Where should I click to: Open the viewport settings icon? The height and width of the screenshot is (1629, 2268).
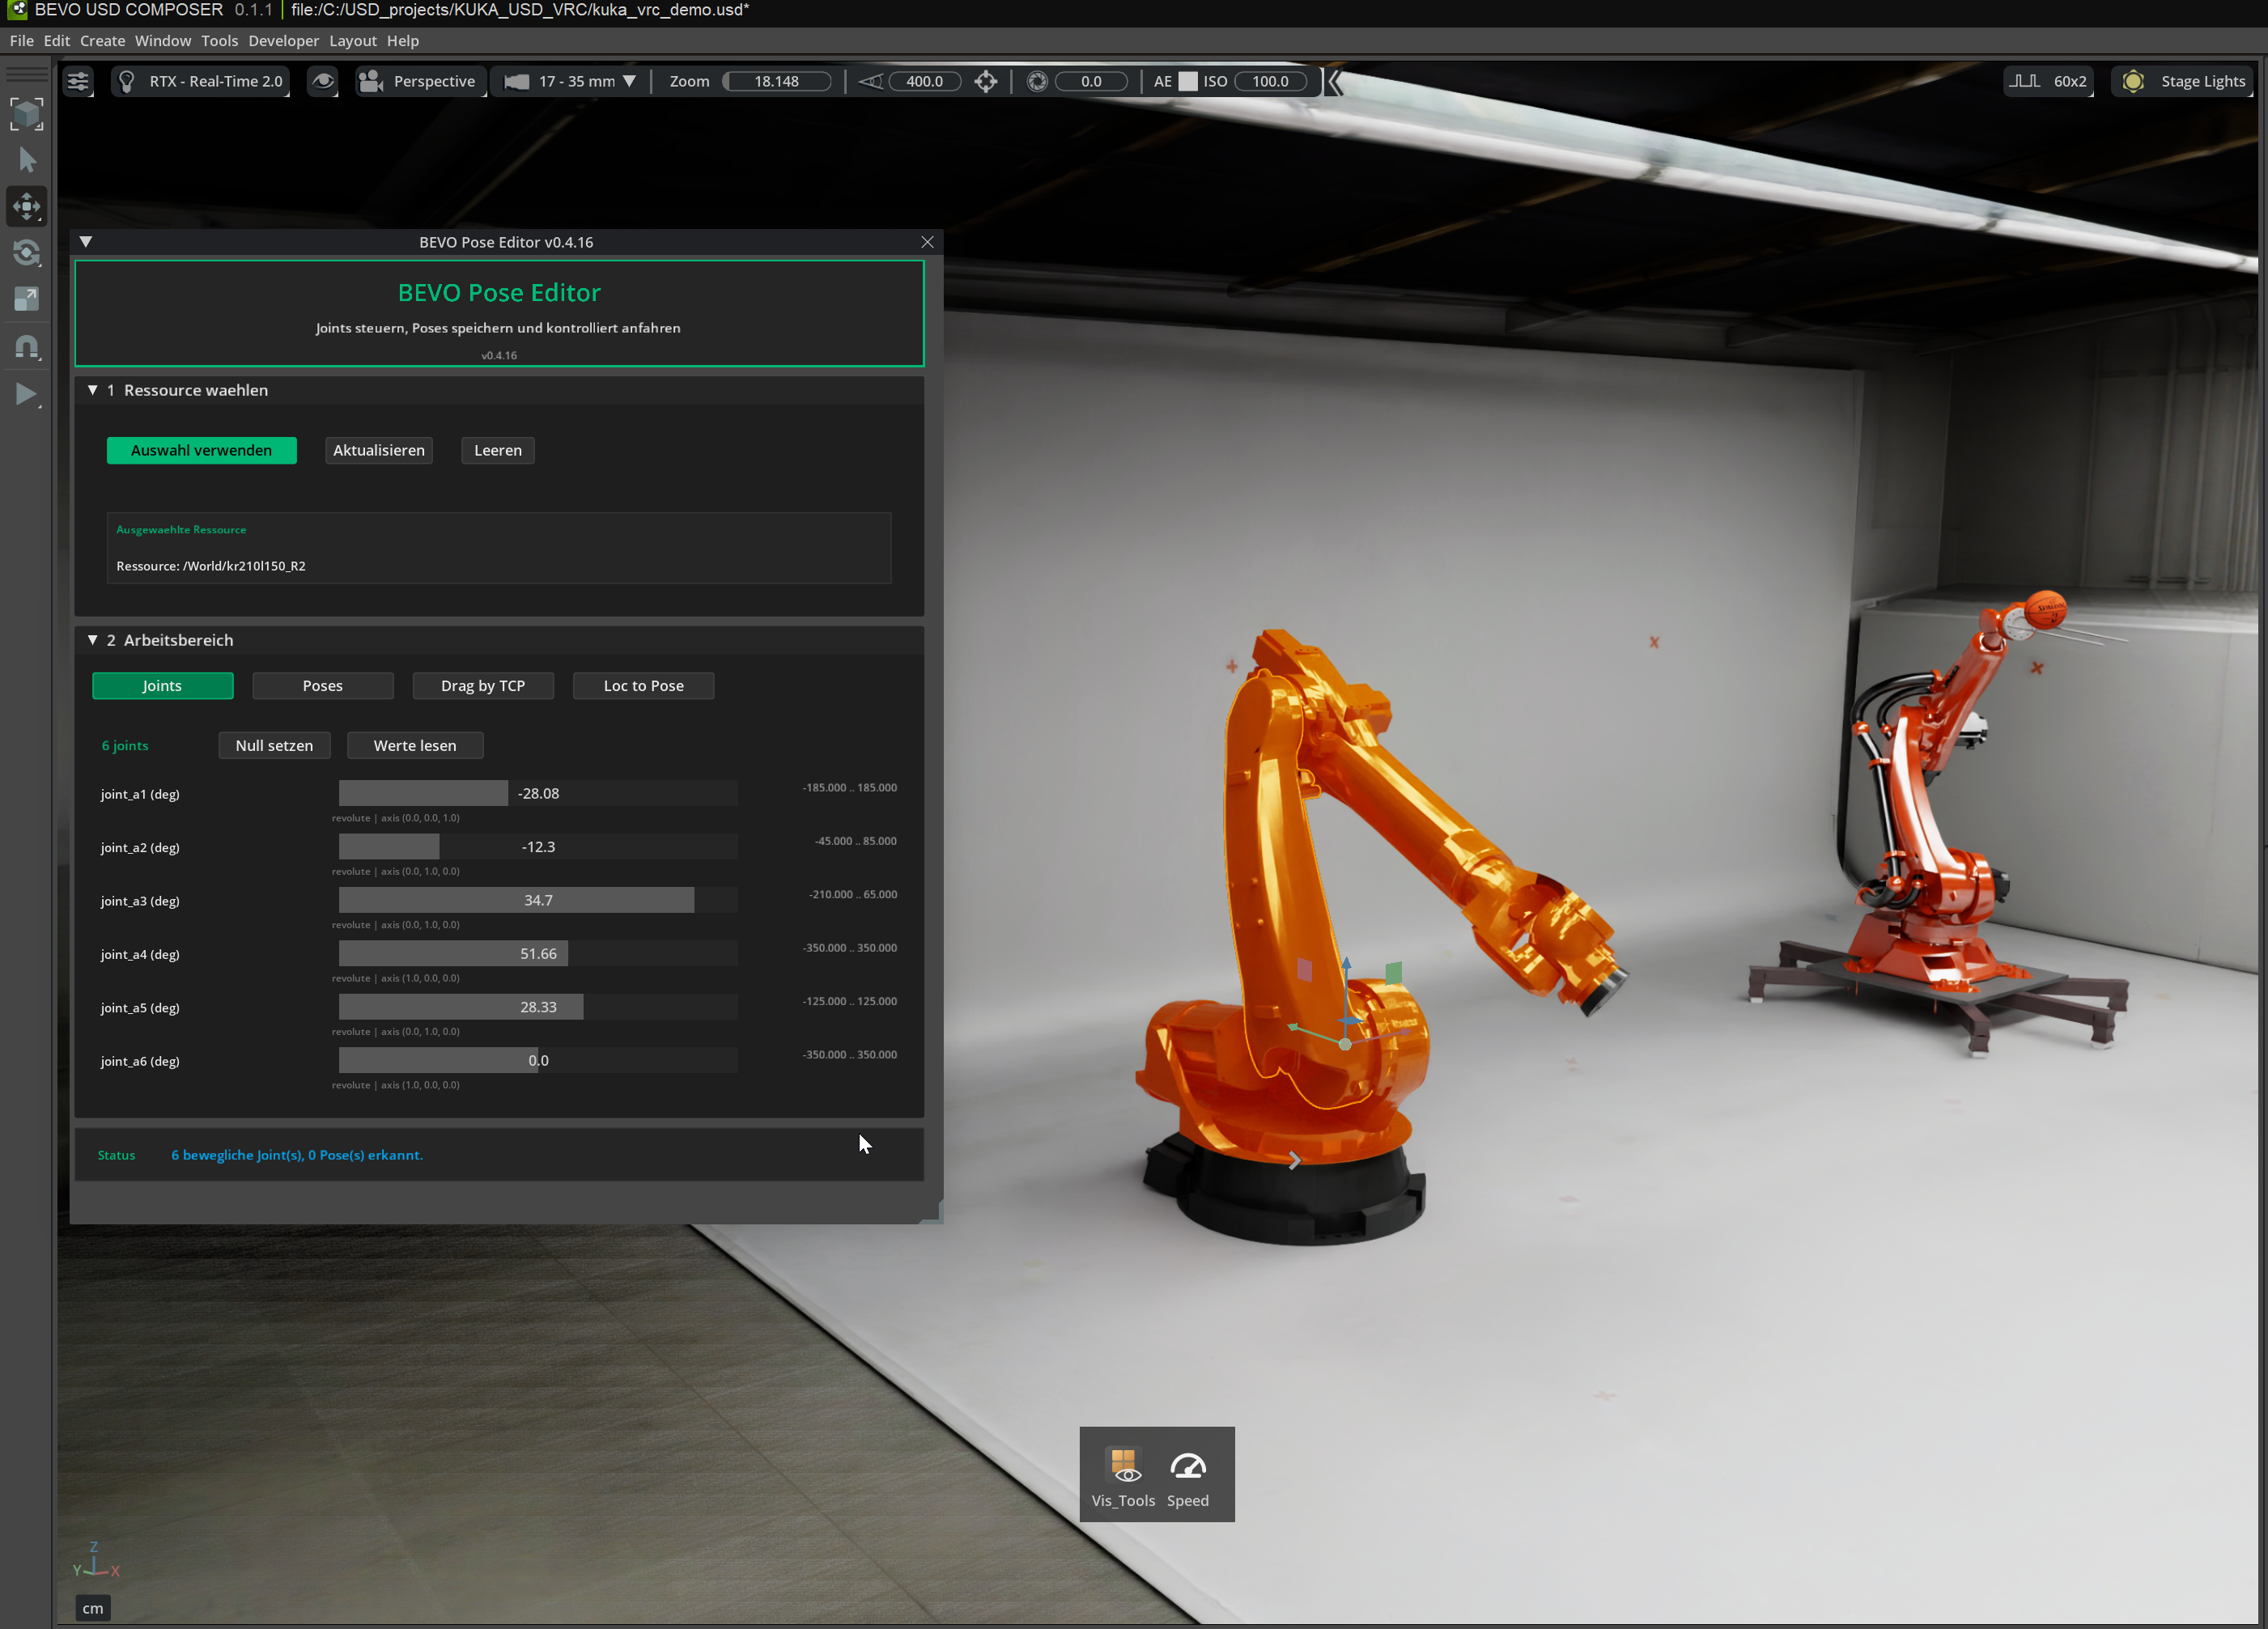78,81
